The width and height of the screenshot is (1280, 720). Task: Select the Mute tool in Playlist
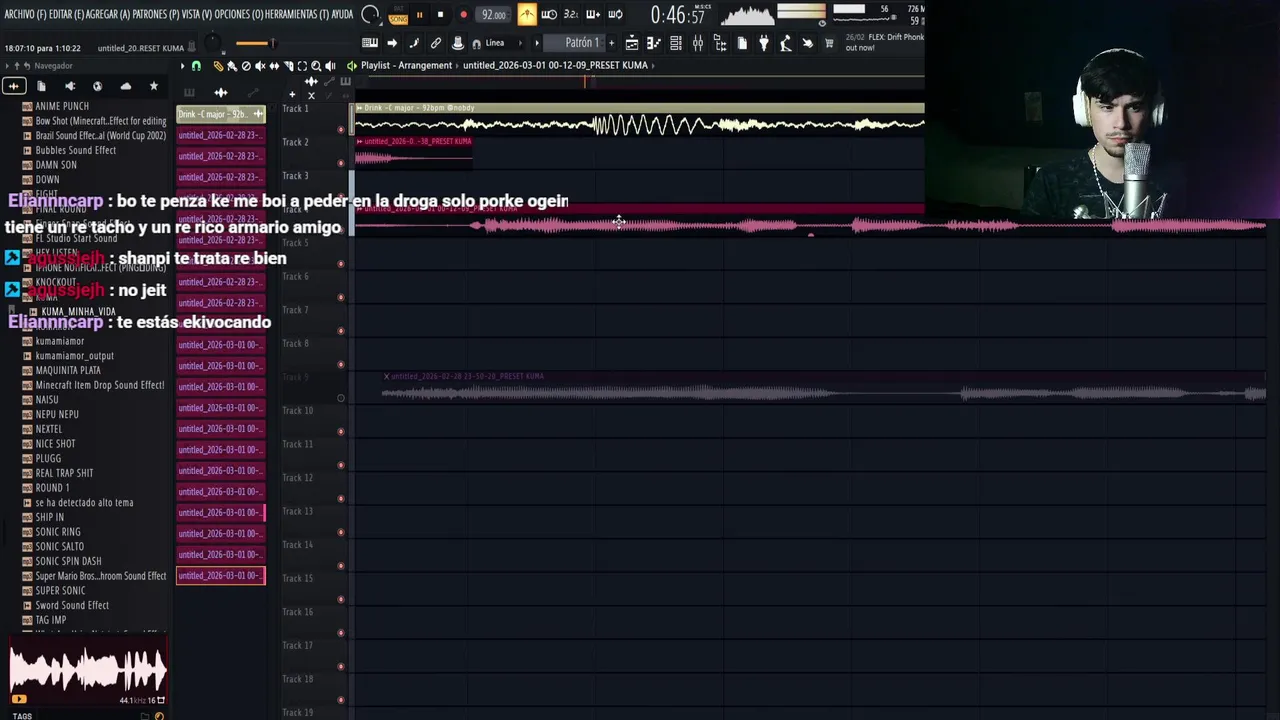click(x=260, y=66)
